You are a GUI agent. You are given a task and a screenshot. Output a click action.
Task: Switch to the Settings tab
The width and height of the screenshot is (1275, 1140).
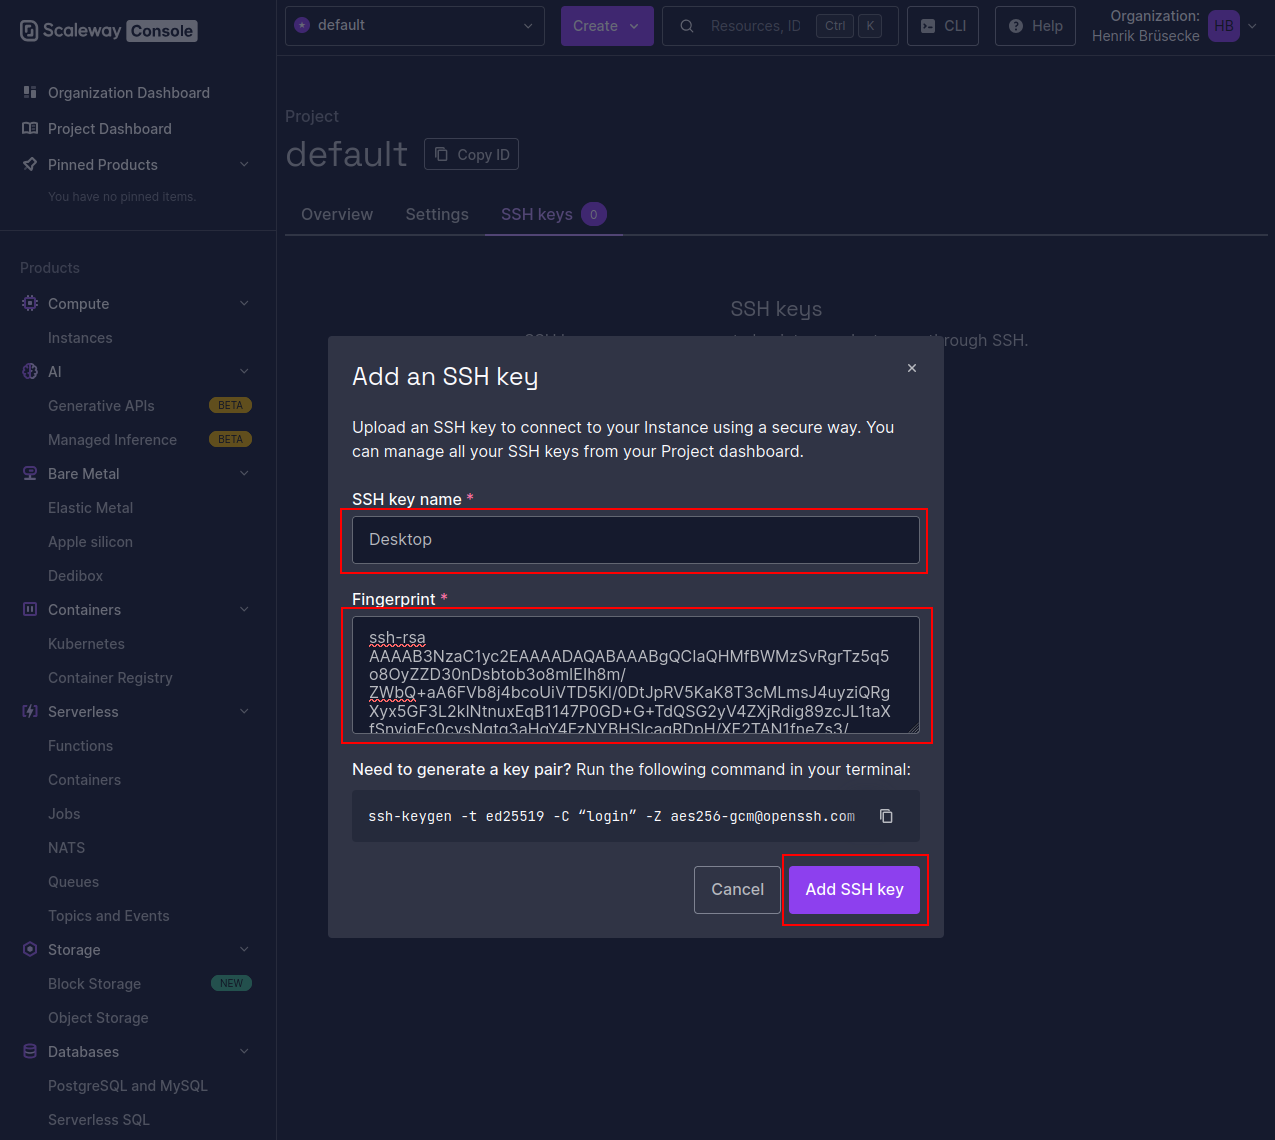437,214
